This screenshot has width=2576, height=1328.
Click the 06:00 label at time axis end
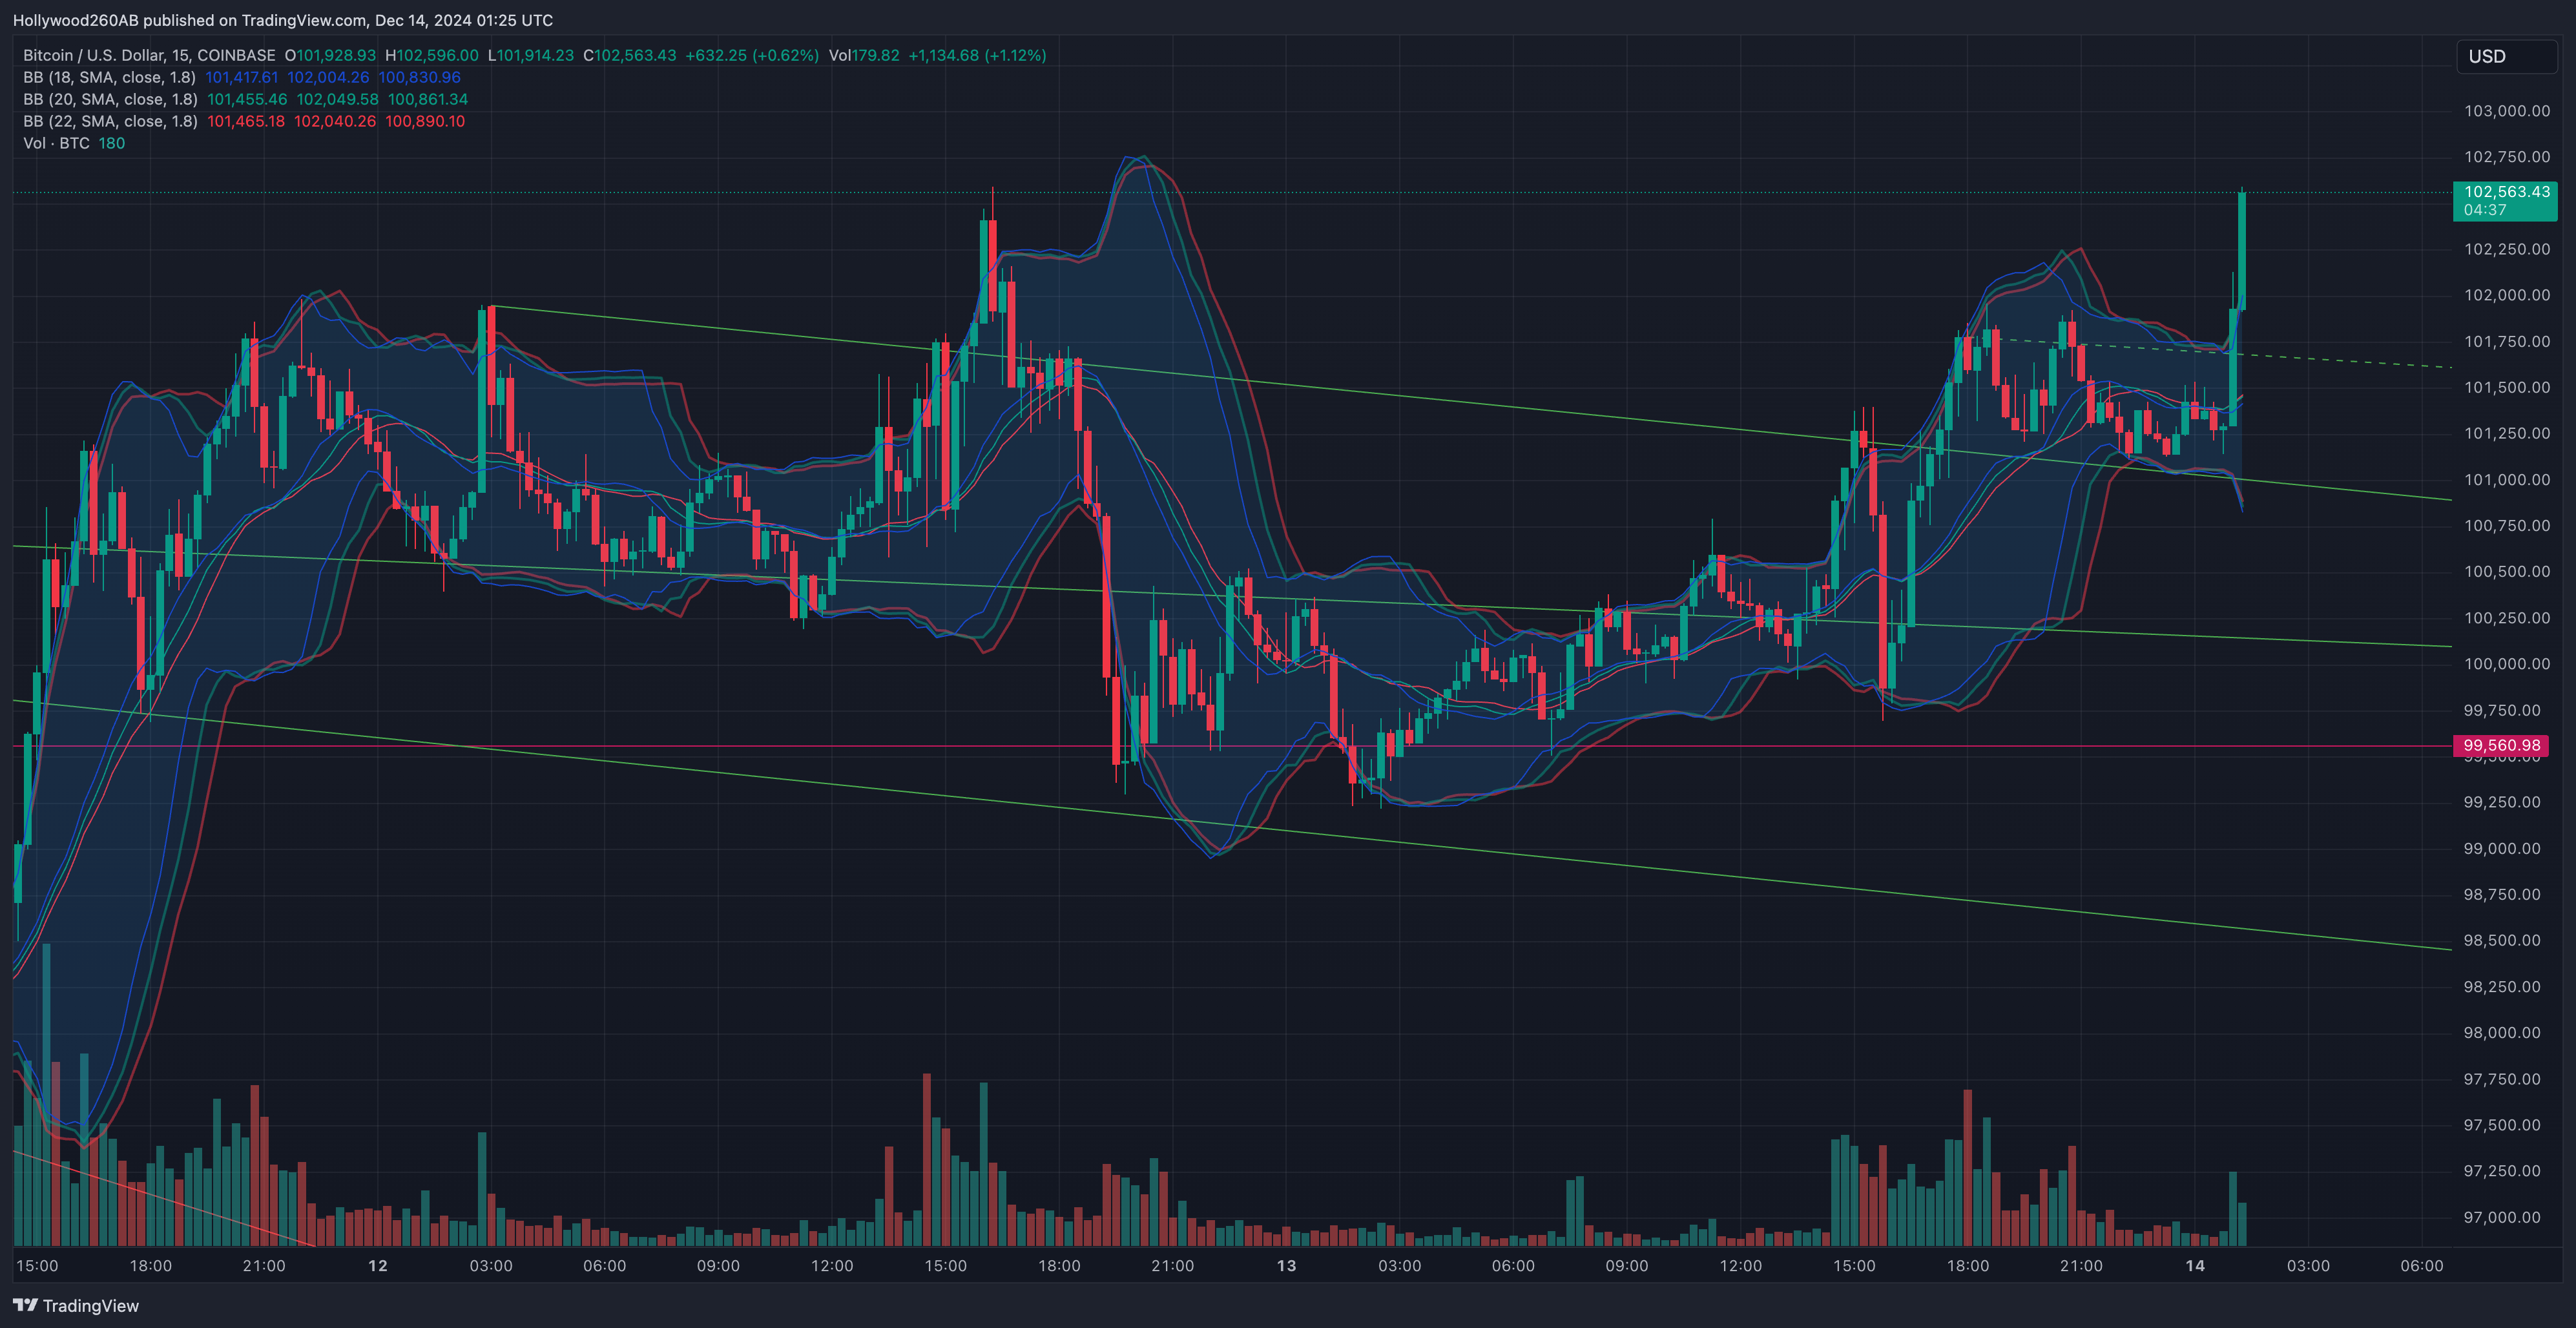[x=2422, y=1265]
